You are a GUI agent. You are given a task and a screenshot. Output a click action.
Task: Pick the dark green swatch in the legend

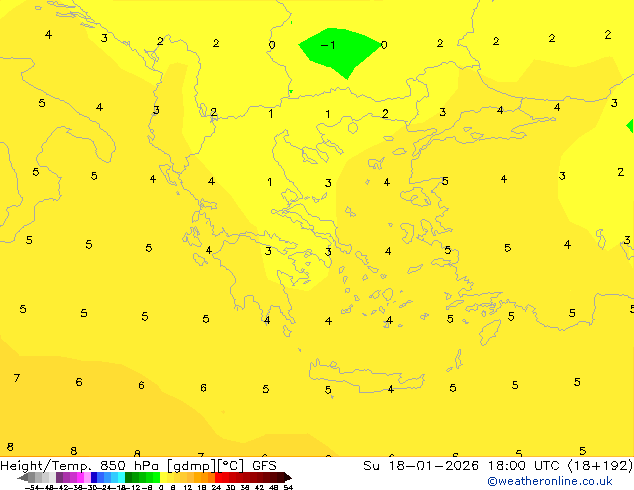(129, 478)
